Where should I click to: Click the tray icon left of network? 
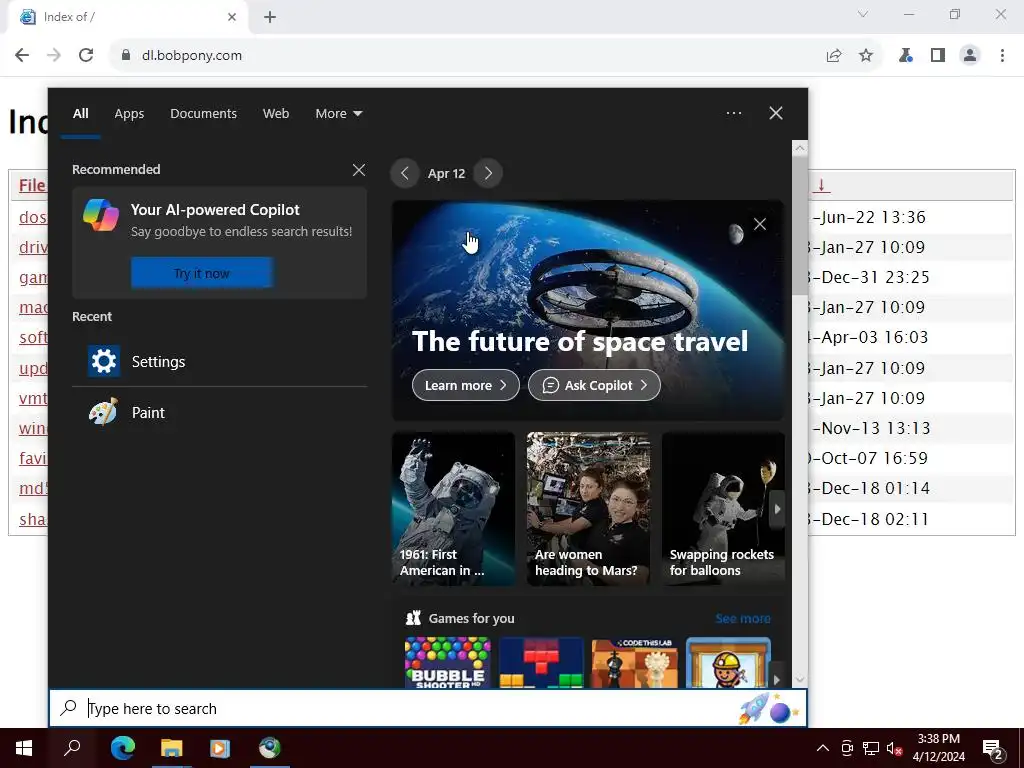847,748
